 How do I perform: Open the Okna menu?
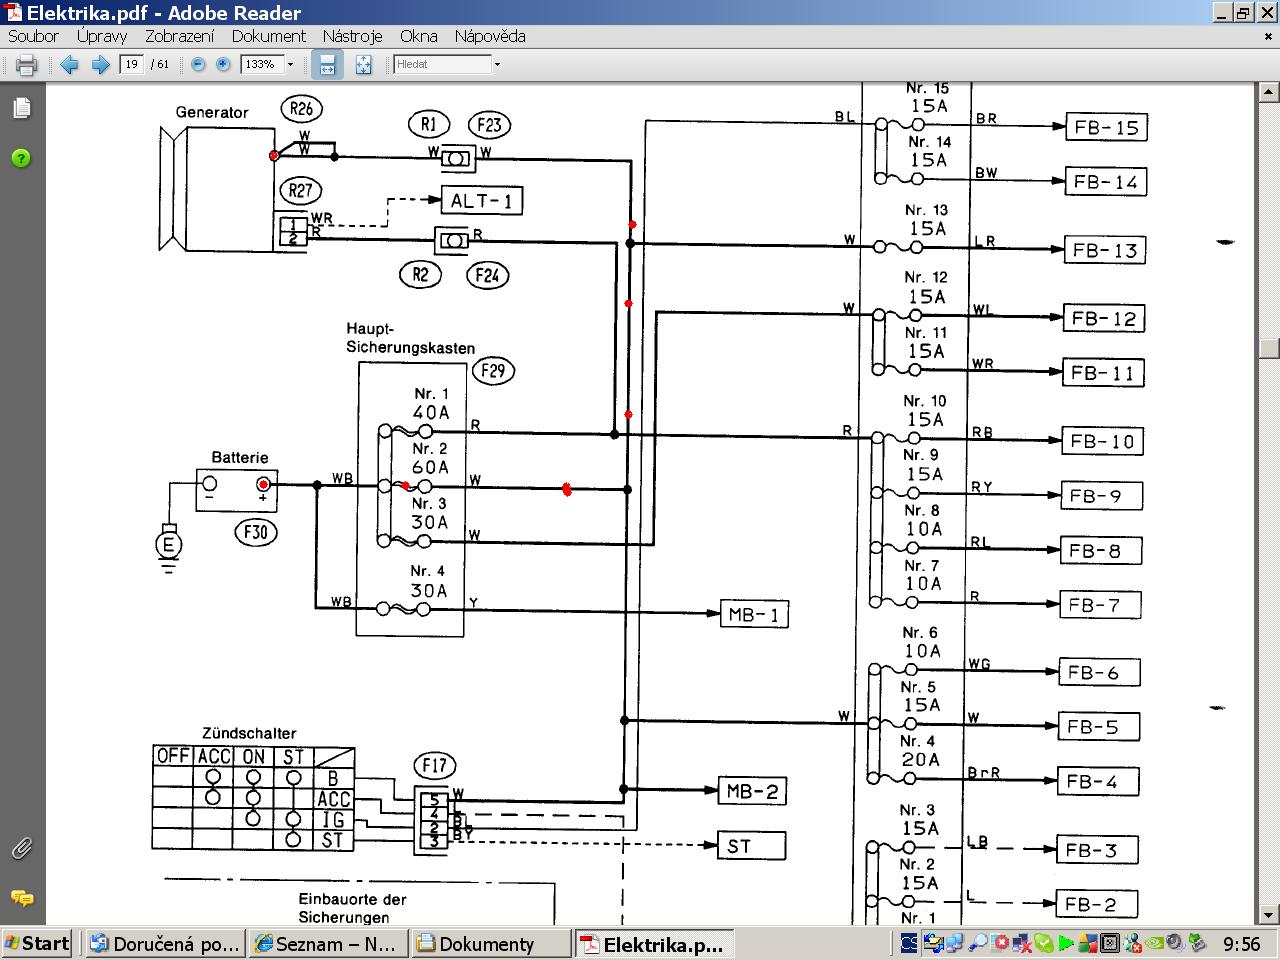(x=419, y=36)
